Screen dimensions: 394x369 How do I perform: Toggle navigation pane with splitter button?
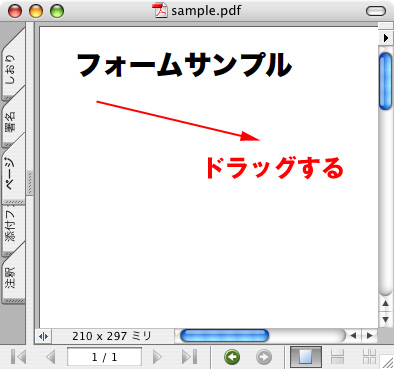click(43, 336)
